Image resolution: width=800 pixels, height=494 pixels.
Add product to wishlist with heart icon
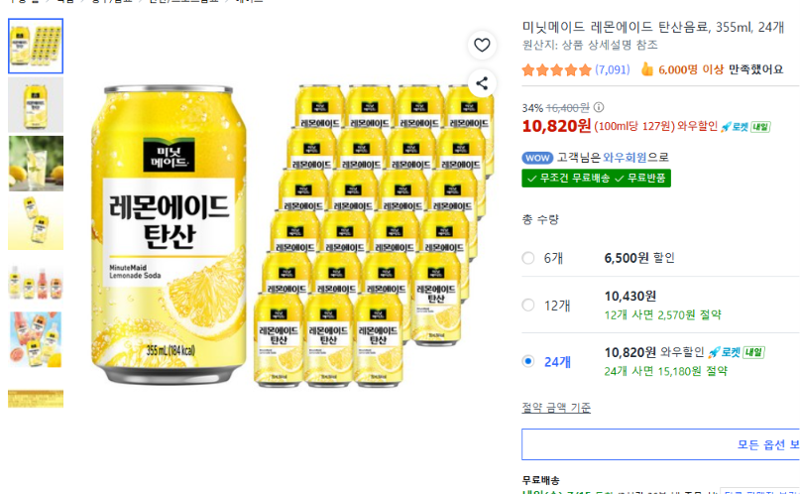coord(482,45)
